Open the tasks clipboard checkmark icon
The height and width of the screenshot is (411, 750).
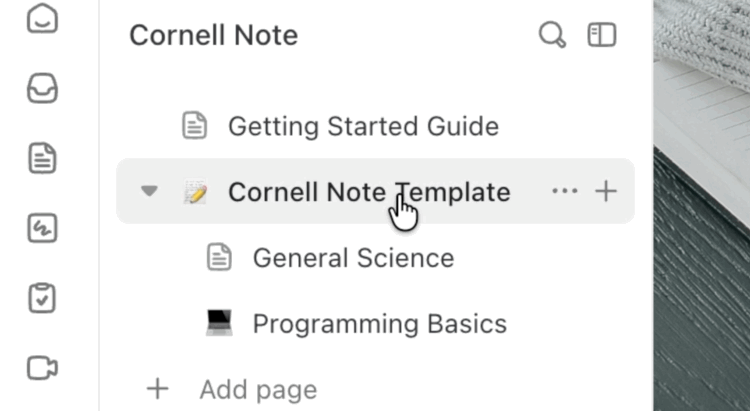click(42, 298)
